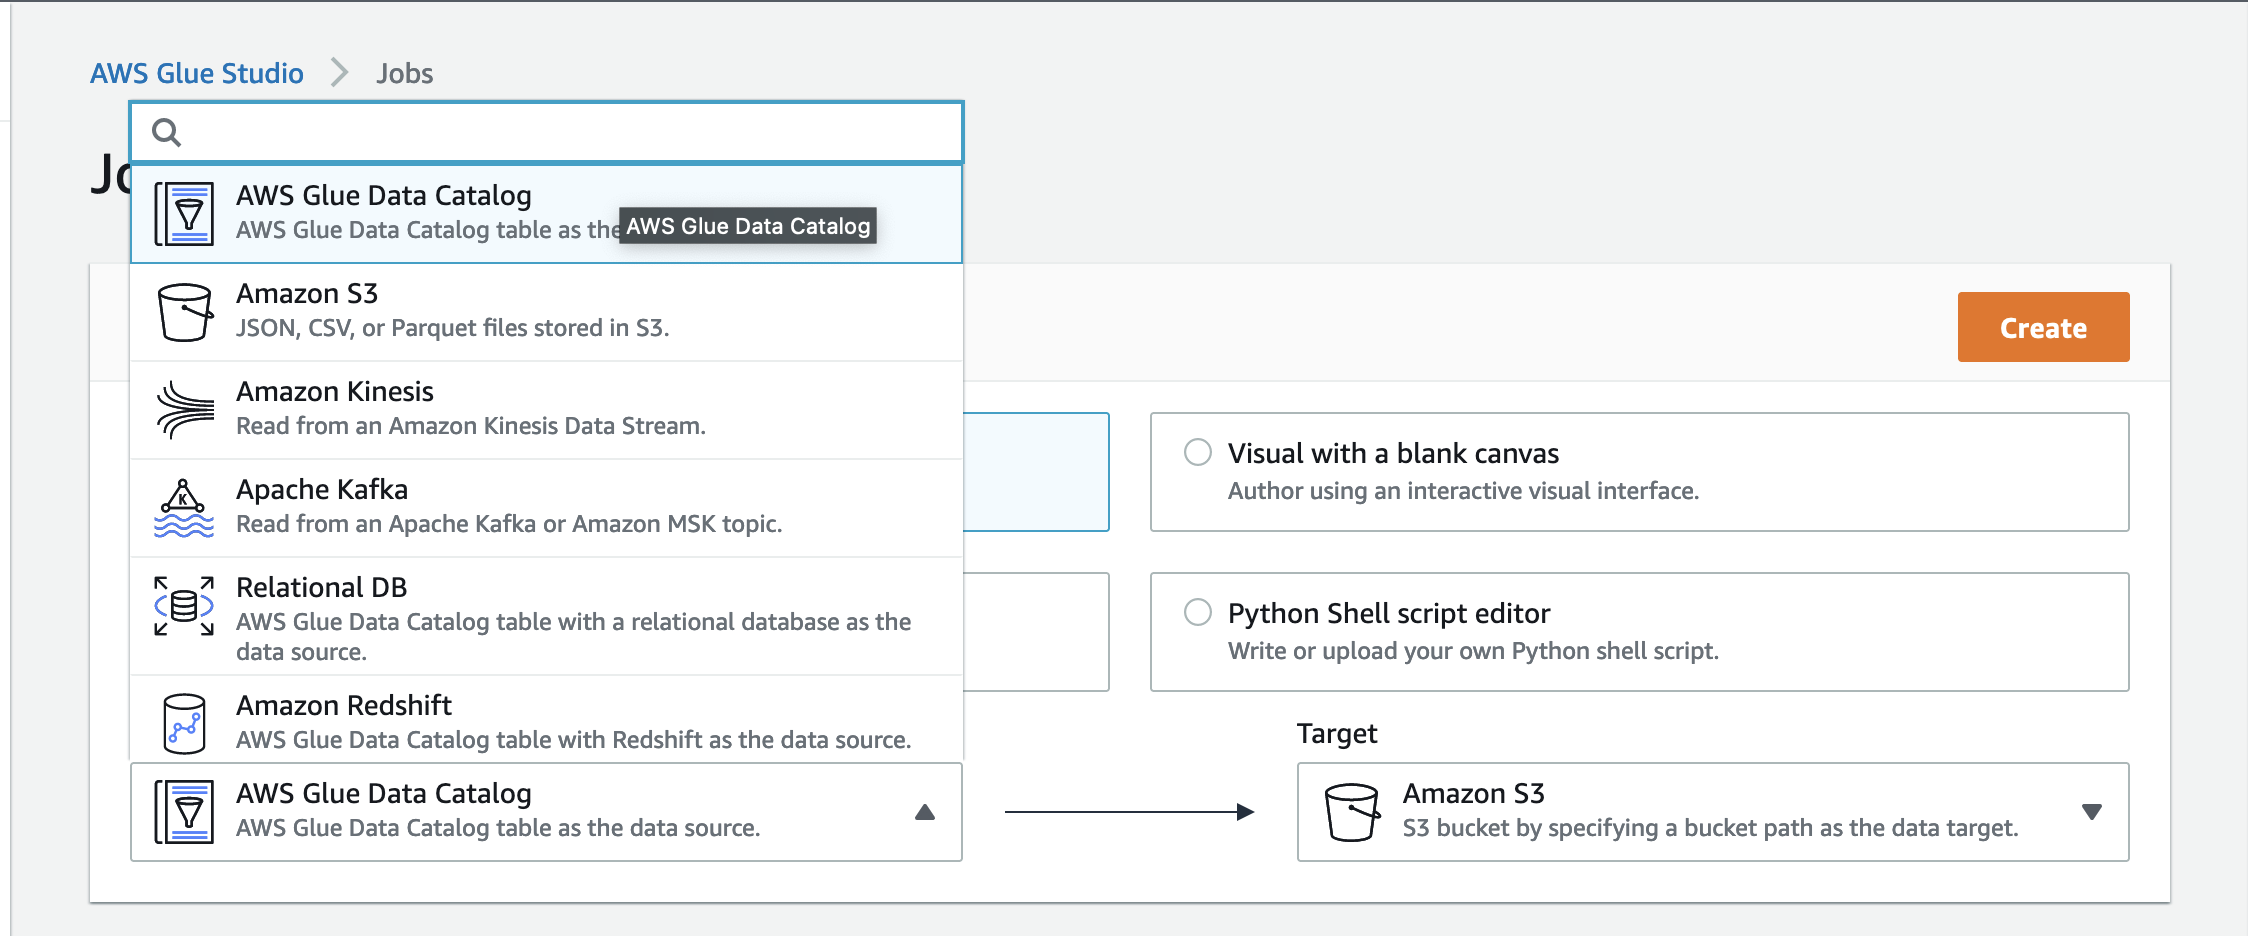Expand the Target Amazon S3 dropdown arrow
The height and width of the screenshot is (936, 2248).
2091,812
